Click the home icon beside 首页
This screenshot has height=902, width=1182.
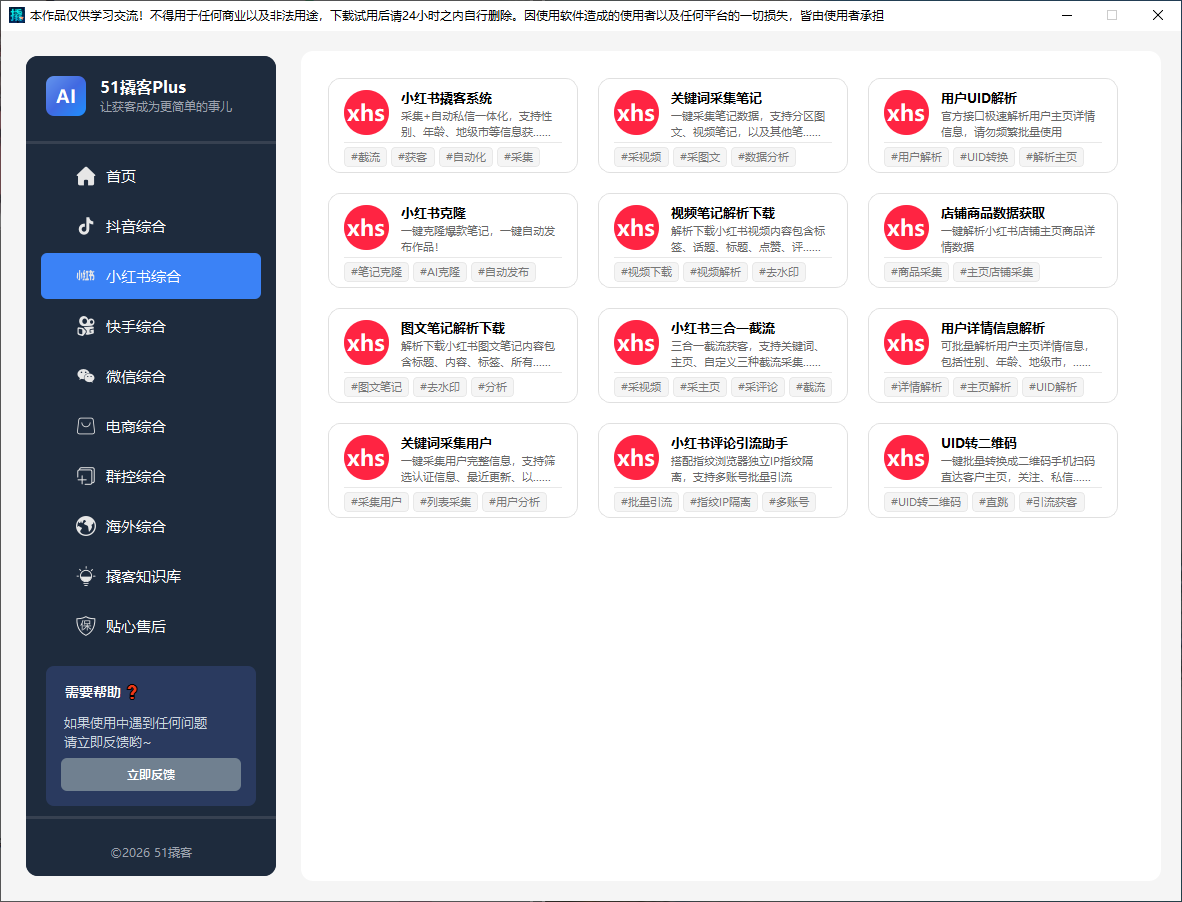coord(86,176)
